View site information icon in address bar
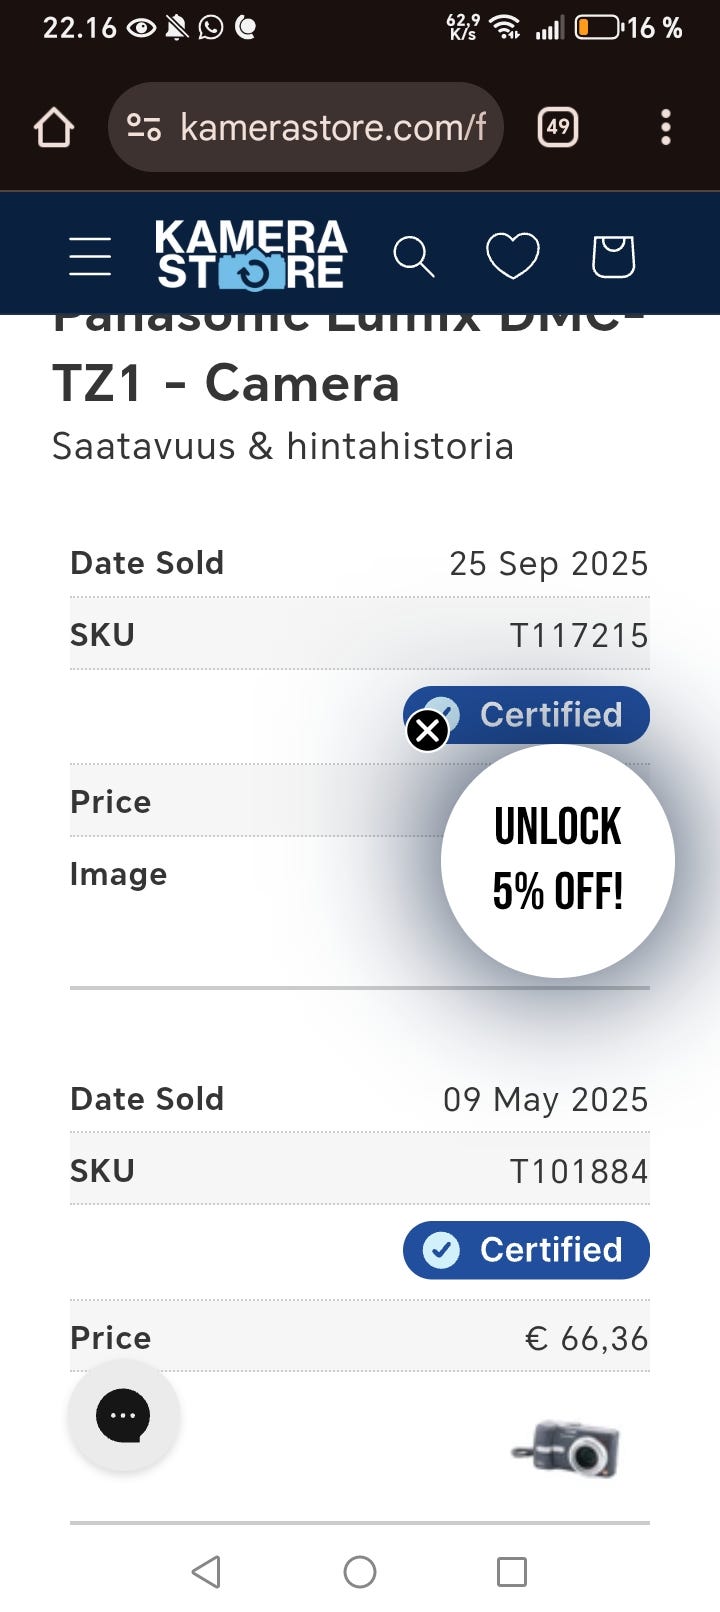The width and height of the screenshot is (720, 1612). click(144, 128)
